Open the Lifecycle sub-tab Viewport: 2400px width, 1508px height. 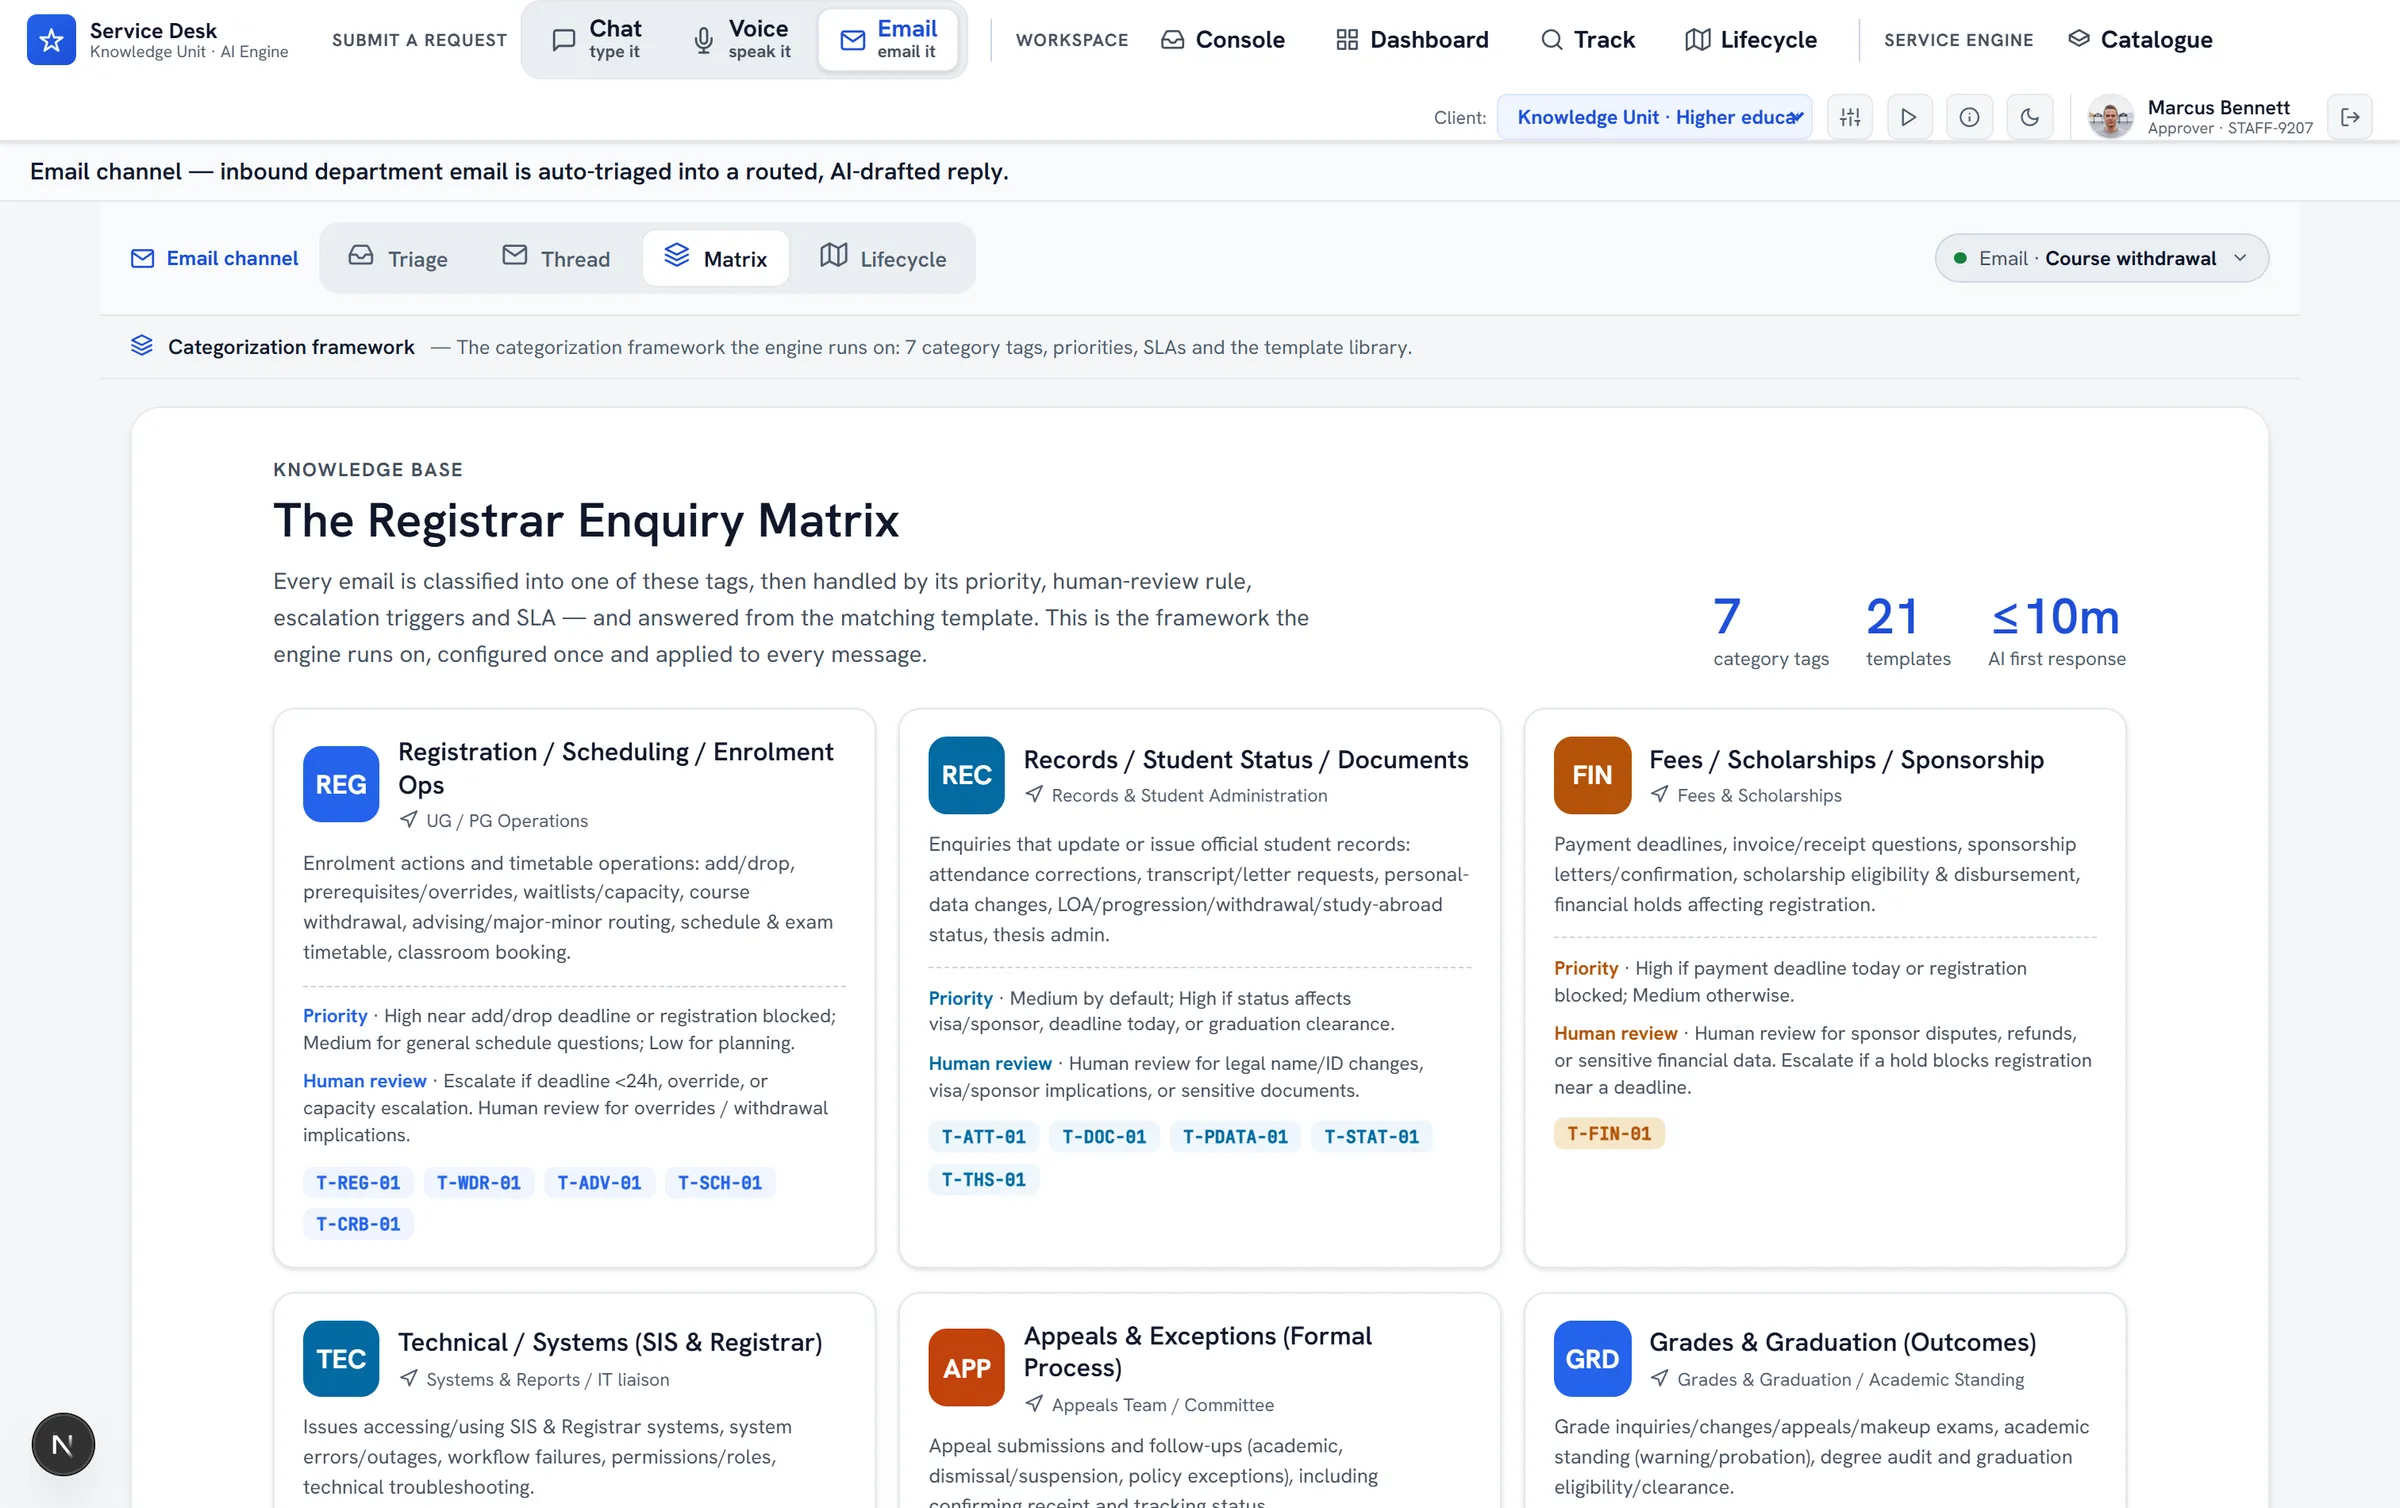point(883,258)
